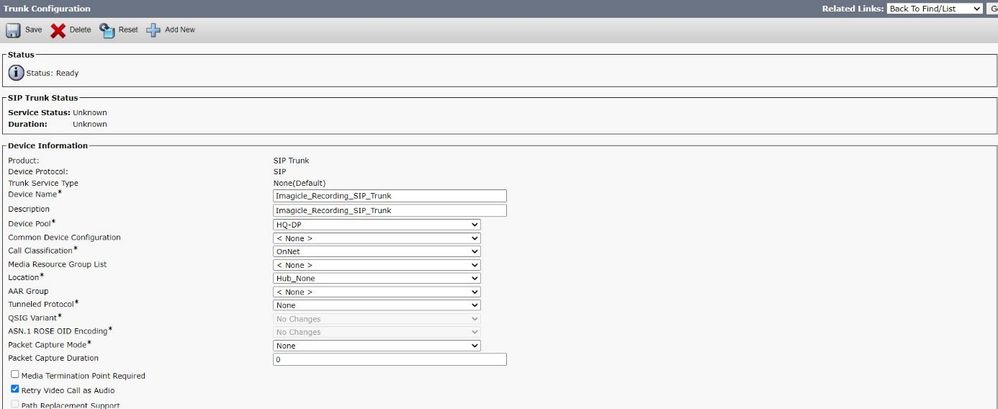Open the Common Device Configuration dropdown
Viewport: 998px width, 409px height.
click(377, 238)
